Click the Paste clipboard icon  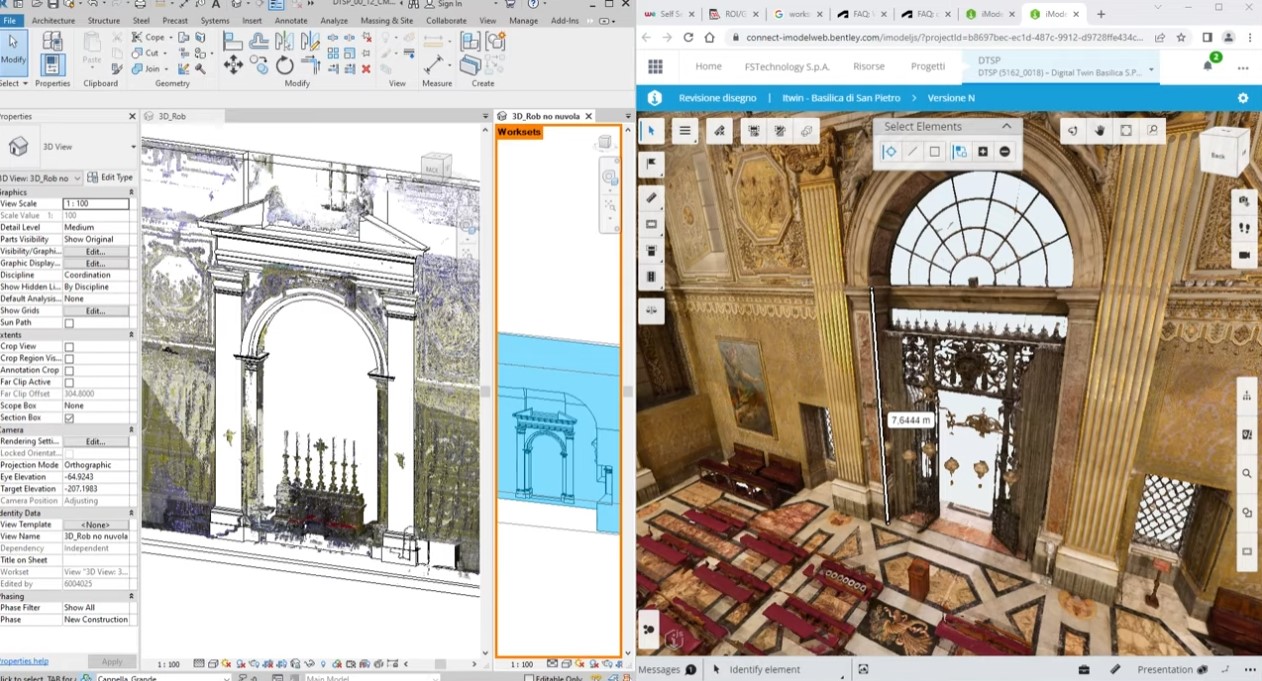[92, 47]
